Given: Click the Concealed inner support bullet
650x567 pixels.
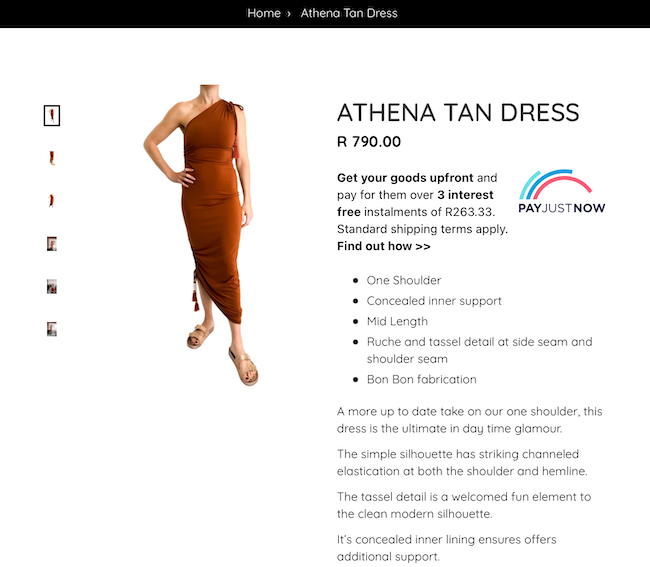Looking at the screenshot, I should 434,301.
